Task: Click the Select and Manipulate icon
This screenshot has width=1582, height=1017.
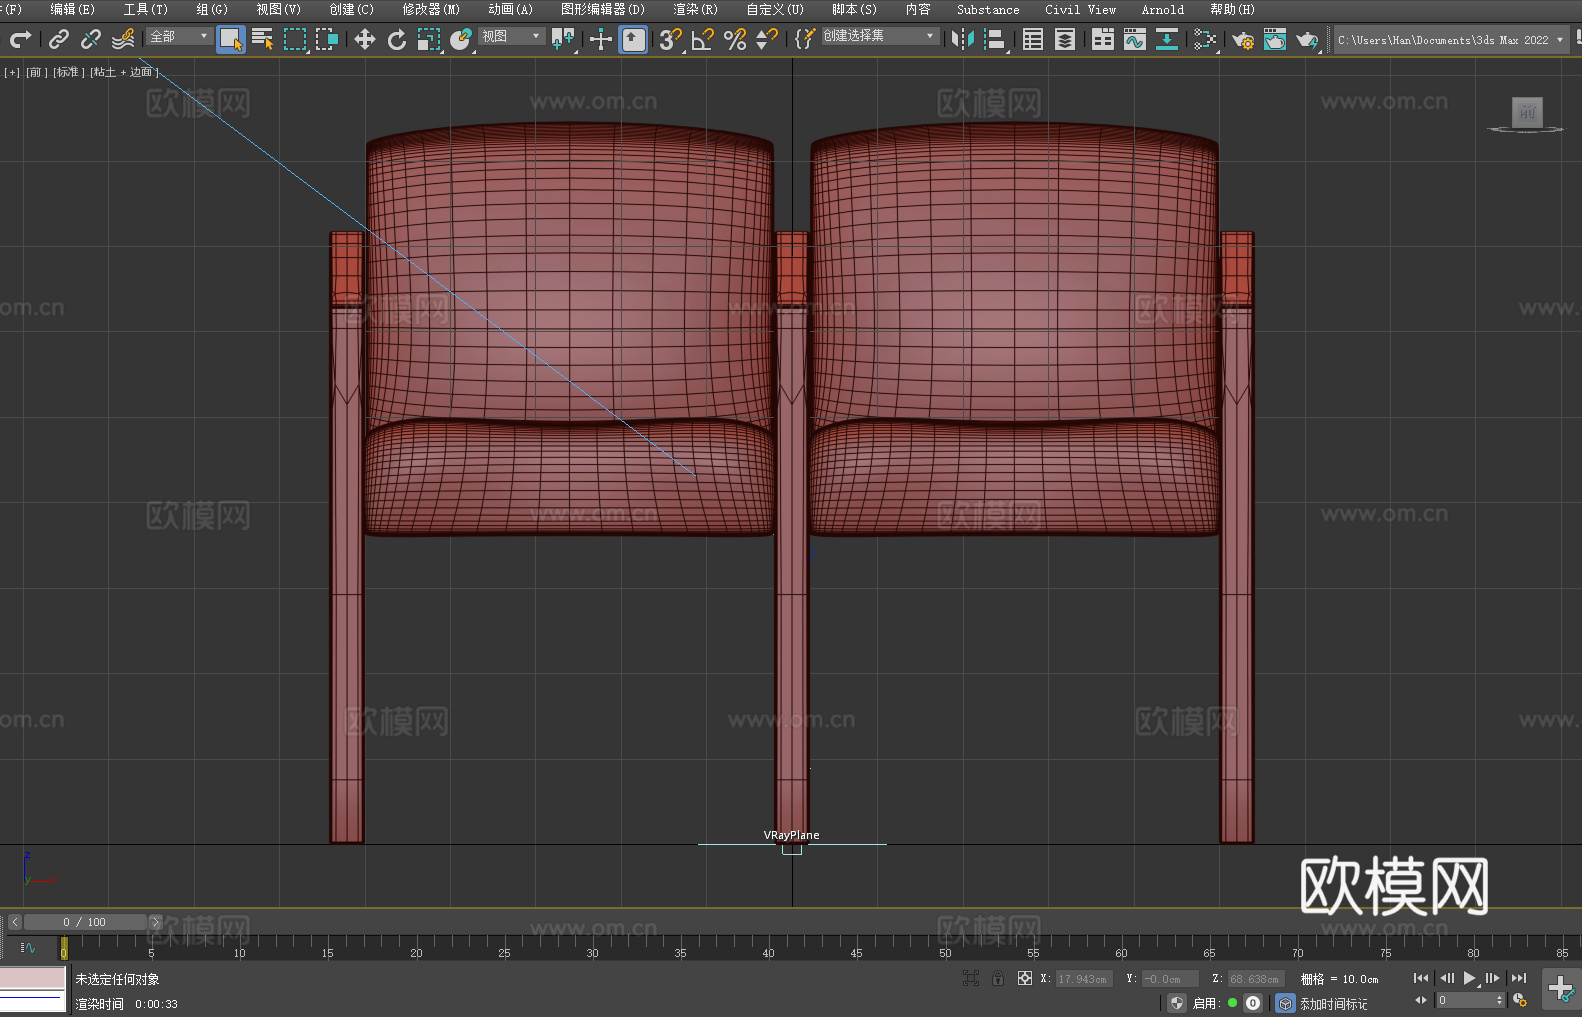Action: tap(600, 39)
